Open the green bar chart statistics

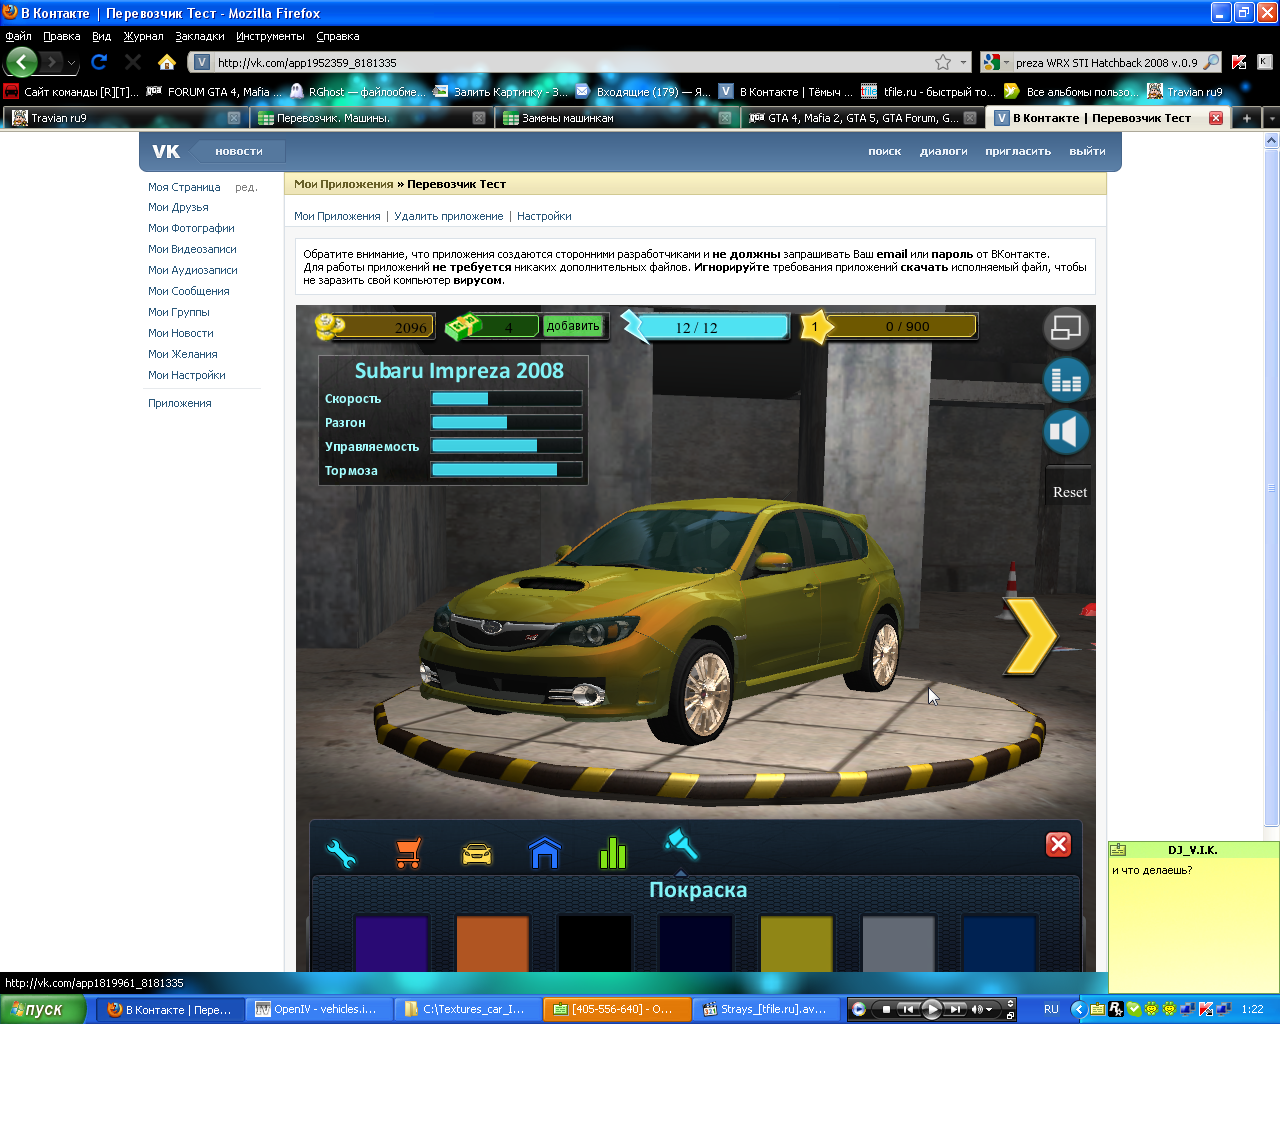(613, 853)
